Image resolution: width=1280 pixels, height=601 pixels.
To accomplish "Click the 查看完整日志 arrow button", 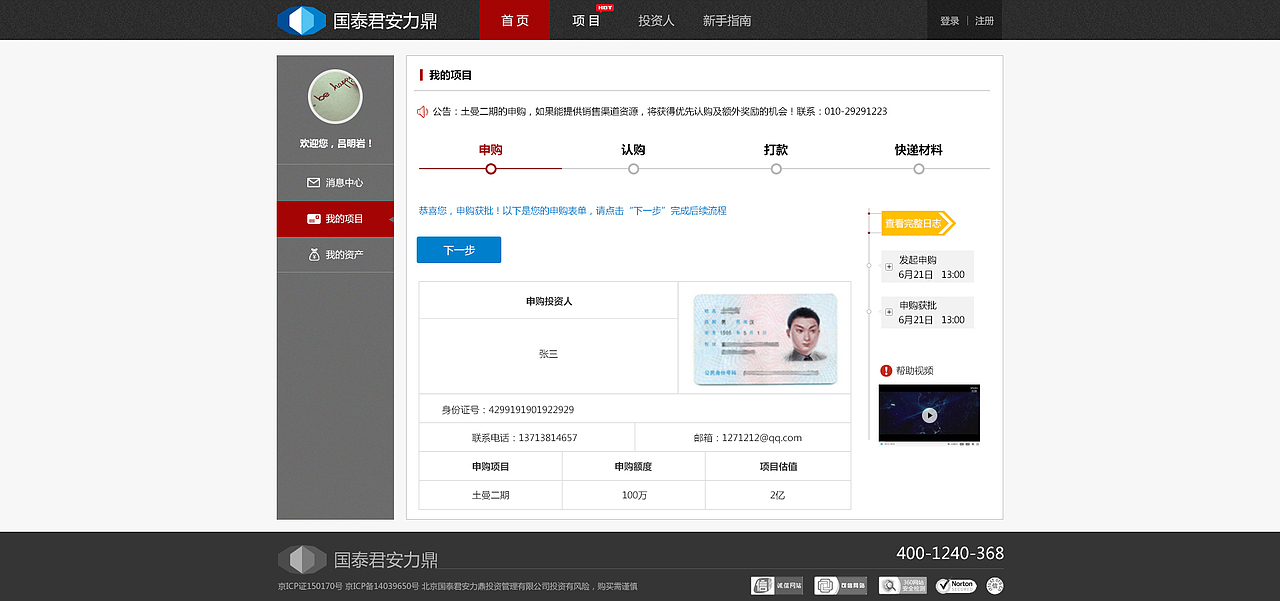I will coord(918,223).
